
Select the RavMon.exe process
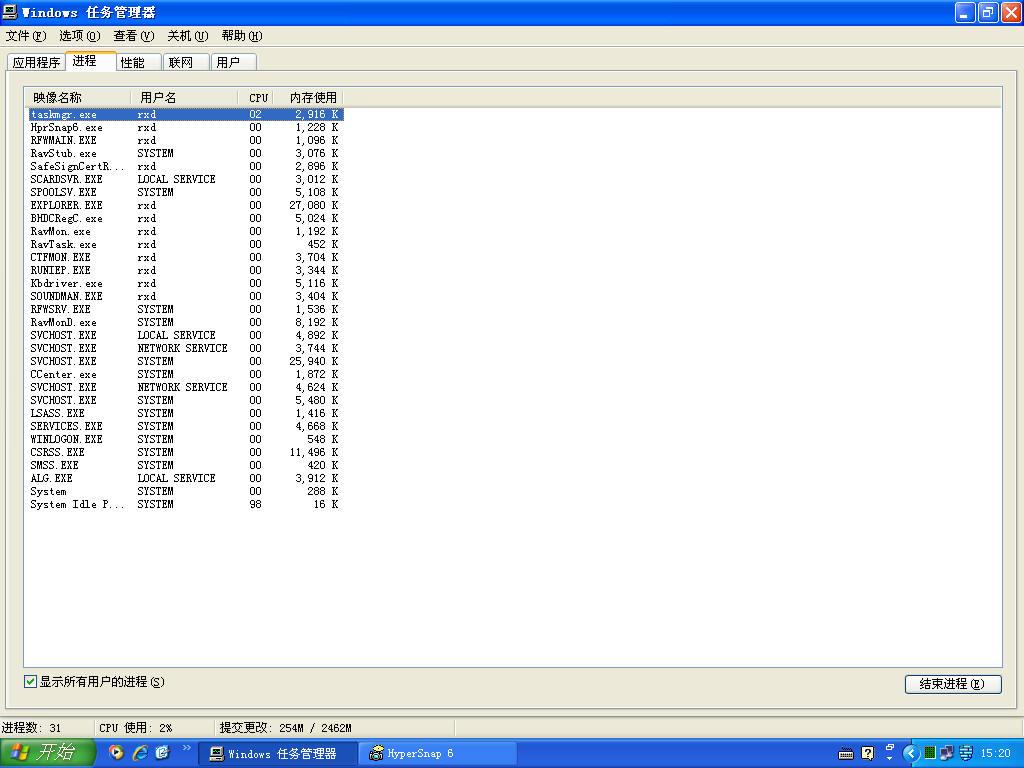click(x=185, y=231)
